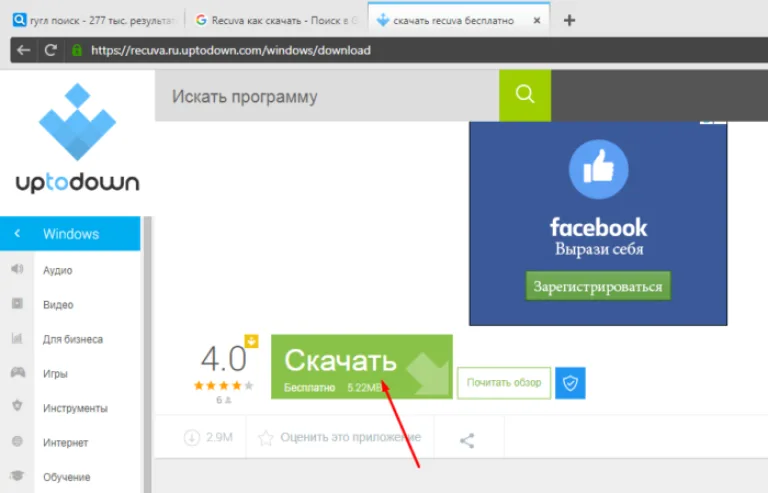
Task: Open the Аудио category
Action: pyautogui.click(x=58, y=270)
